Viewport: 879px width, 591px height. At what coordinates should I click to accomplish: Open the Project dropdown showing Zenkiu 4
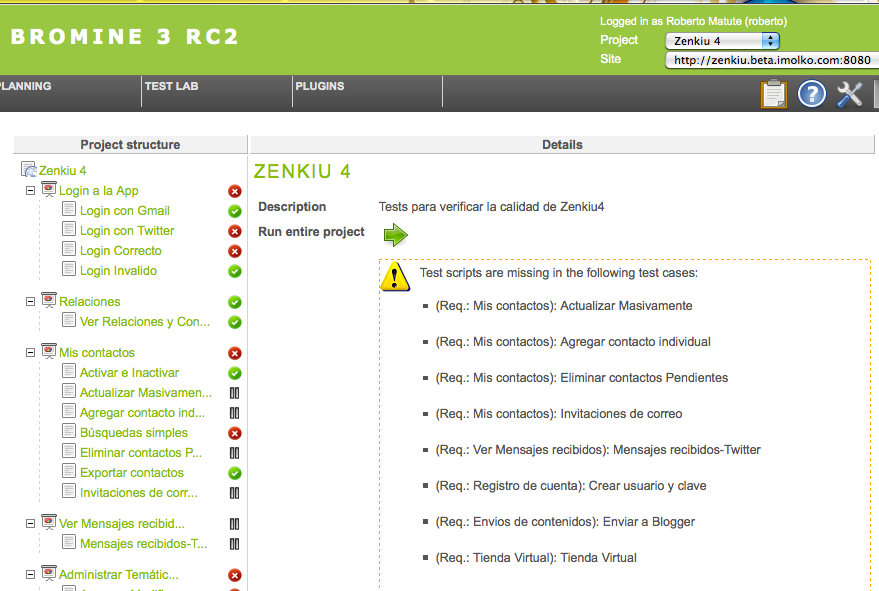coord(722,41)
